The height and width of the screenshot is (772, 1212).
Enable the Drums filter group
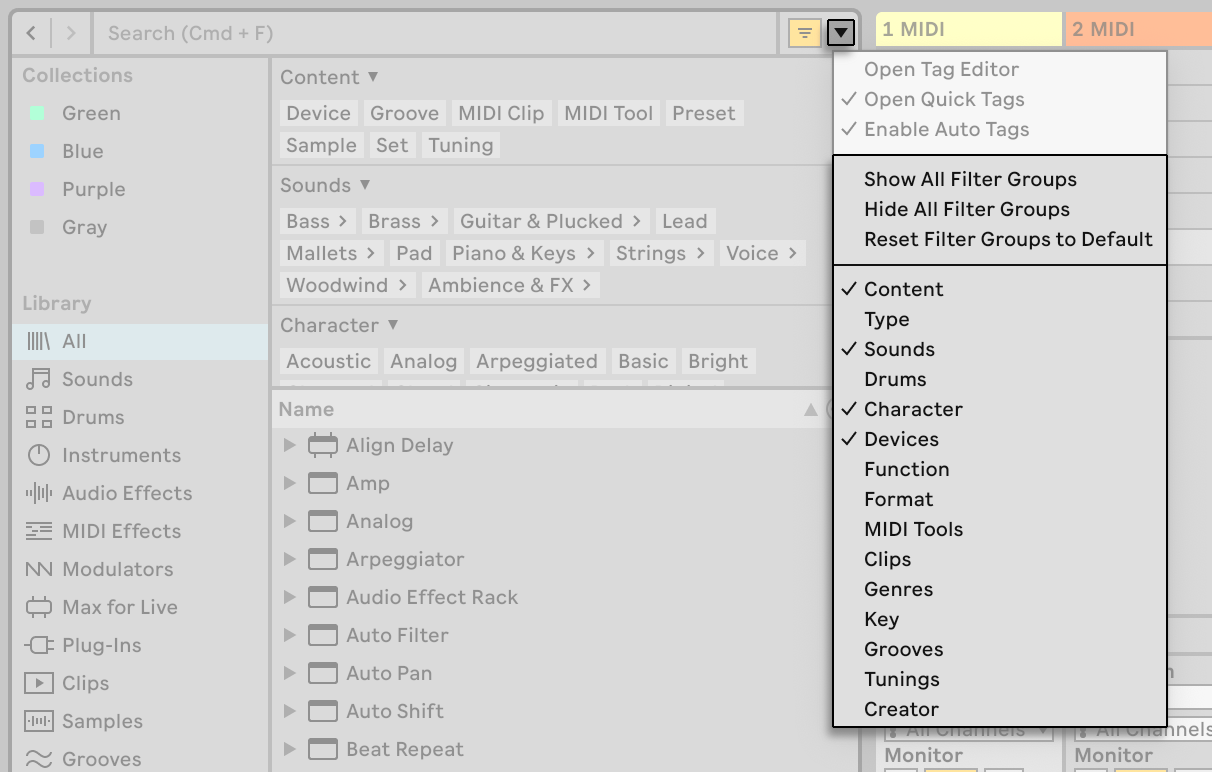coord(896,379)
